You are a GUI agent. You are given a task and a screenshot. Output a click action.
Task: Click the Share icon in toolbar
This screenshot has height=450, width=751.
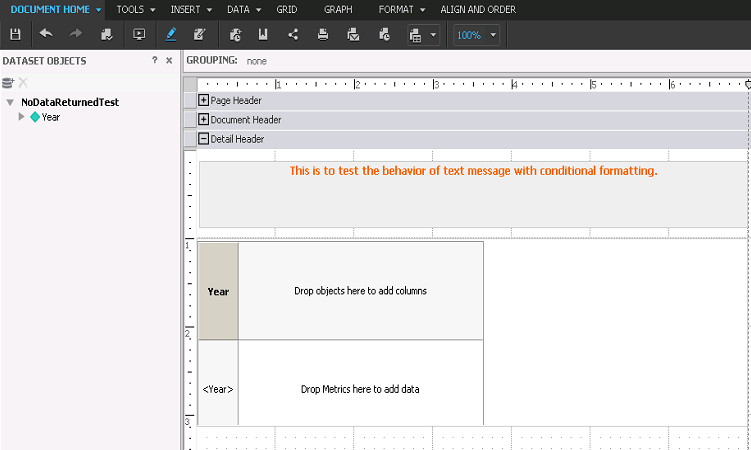pos(293,34)
